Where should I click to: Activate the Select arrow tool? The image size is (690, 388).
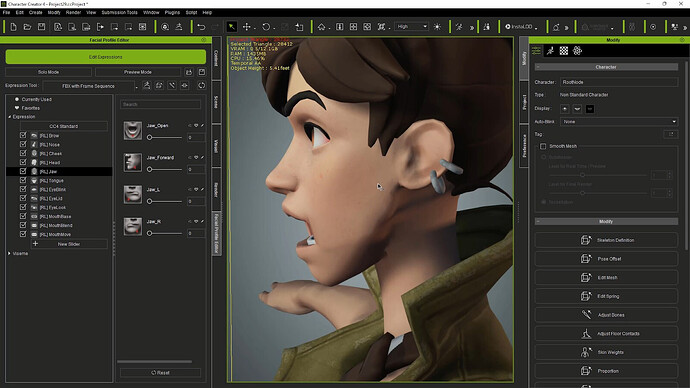point(231,27)
